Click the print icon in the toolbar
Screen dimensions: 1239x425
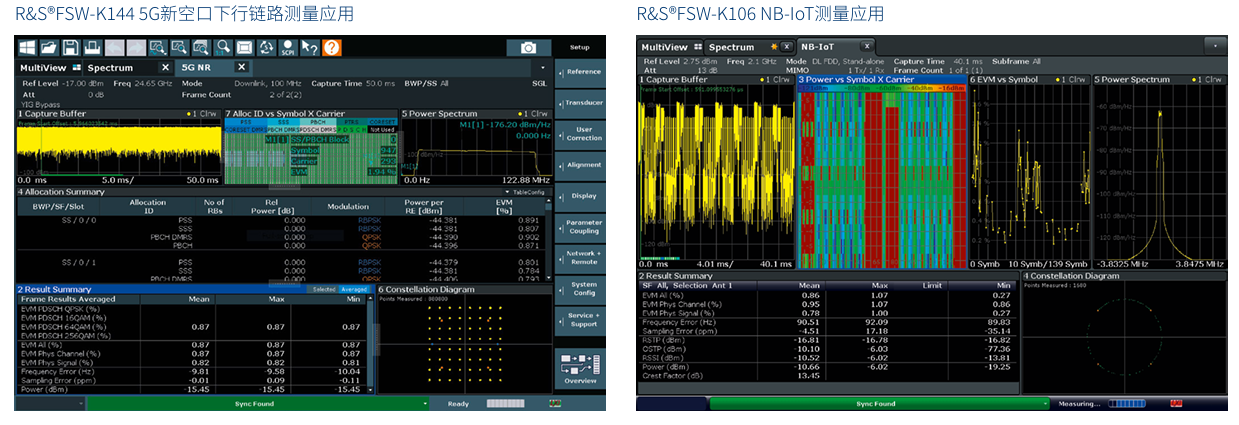click(x=92, y=47)
